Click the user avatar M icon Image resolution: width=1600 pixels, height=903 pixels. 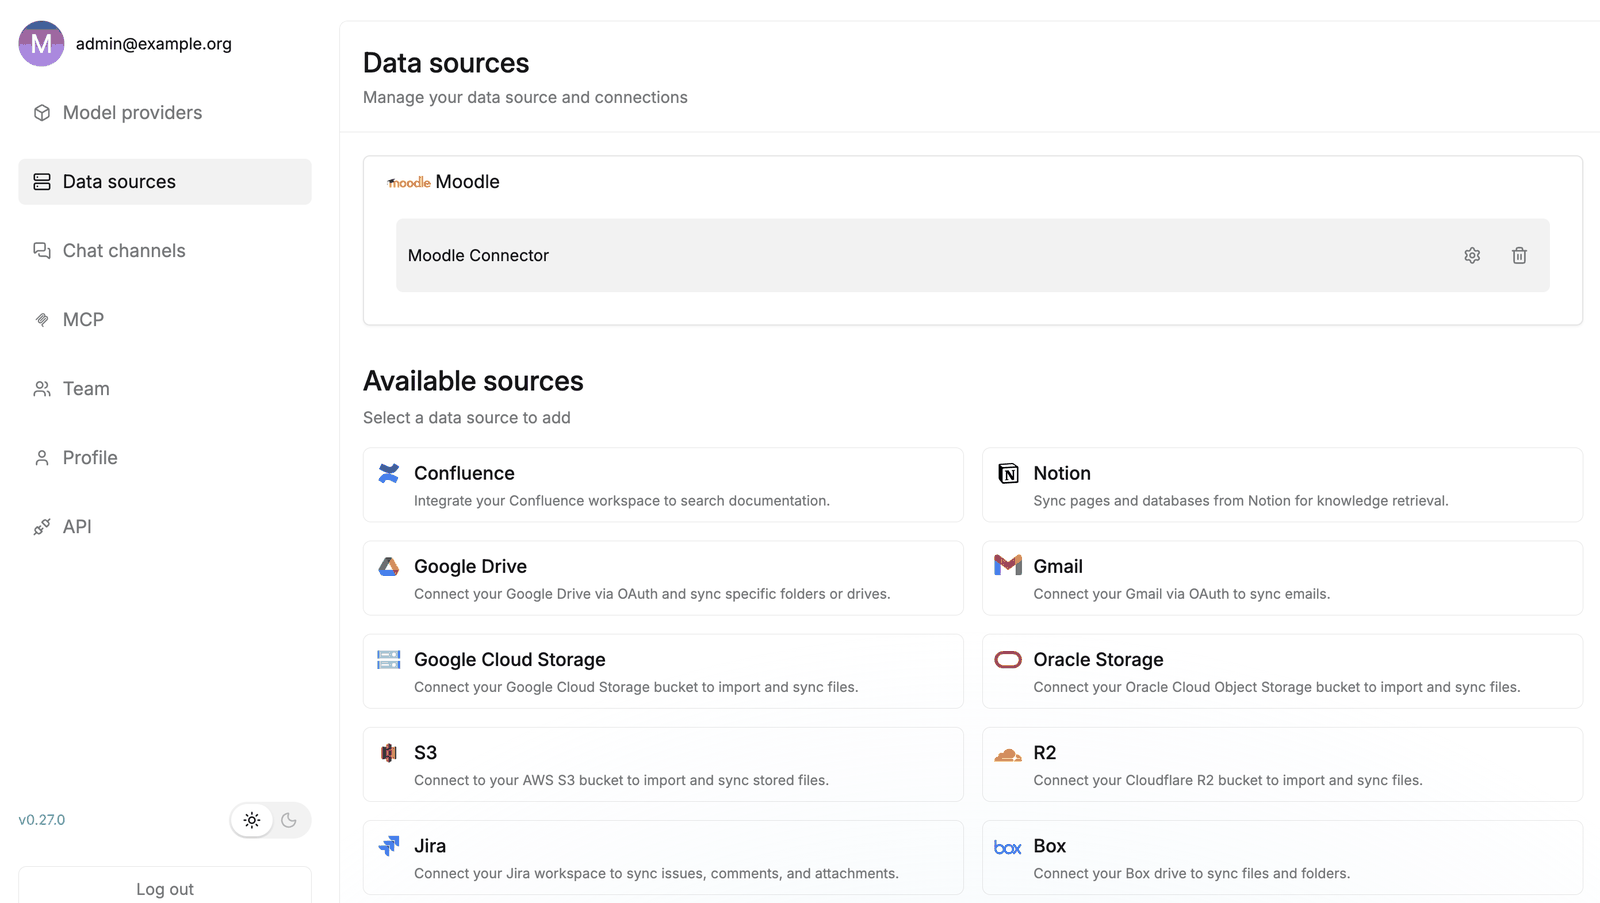(41, 43)
